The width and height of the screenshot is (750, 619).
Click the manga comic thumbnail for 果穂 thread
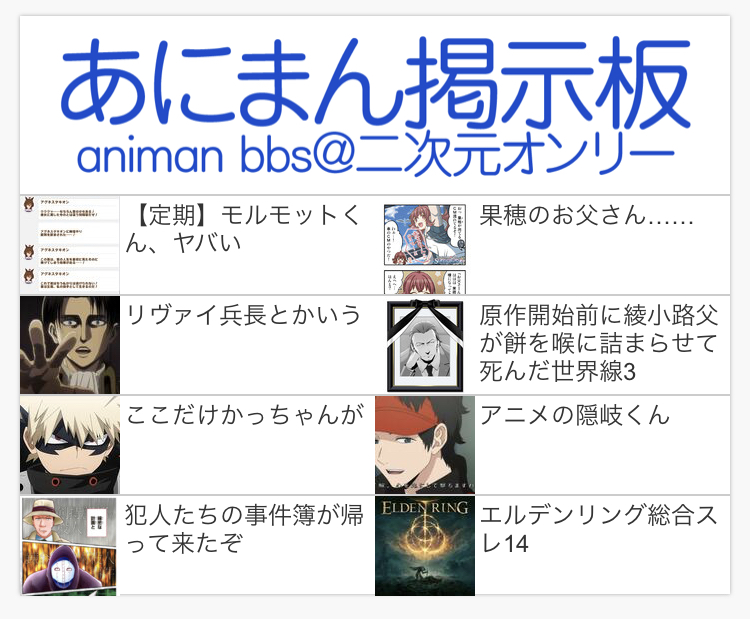coord(425,248)
